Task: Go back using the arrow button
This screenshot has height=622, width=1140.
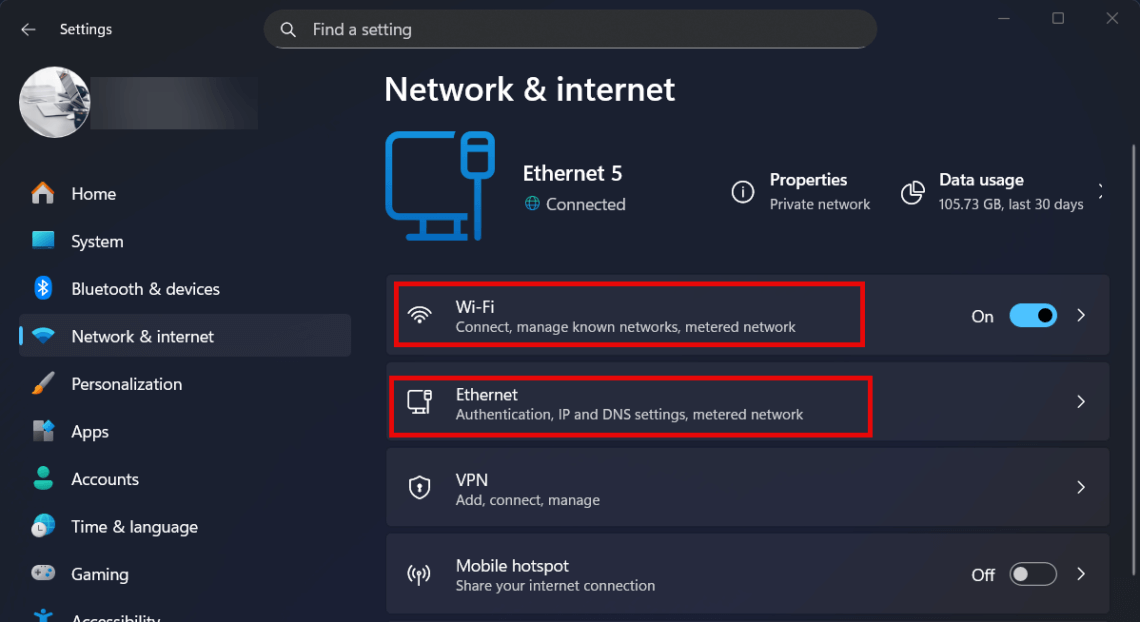Action: pyautogui.click(x=27, y=29)
